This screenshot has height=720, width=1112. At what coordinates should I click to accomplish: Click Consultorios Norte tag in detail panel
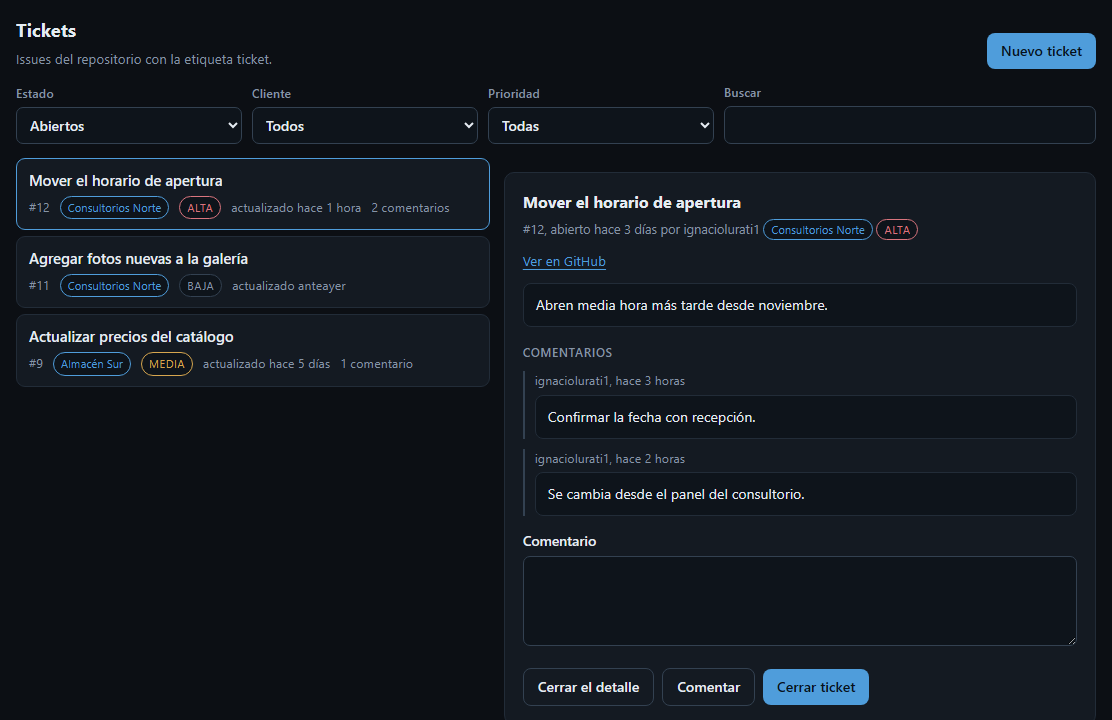[818, 230]
